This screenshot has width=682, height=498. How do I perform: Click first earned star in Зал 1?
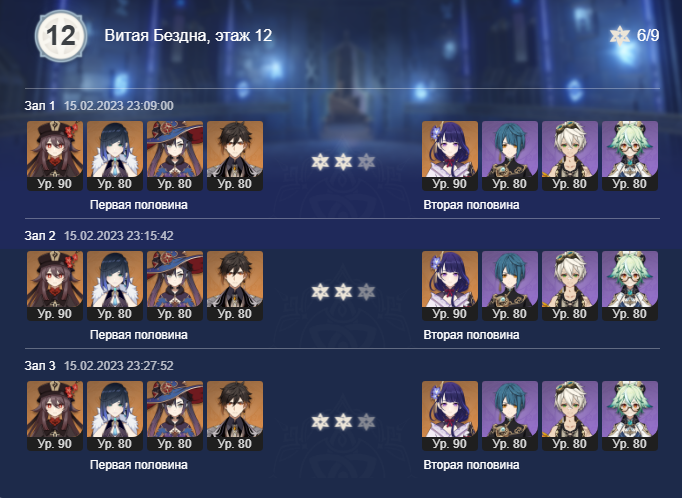(320, 162)
